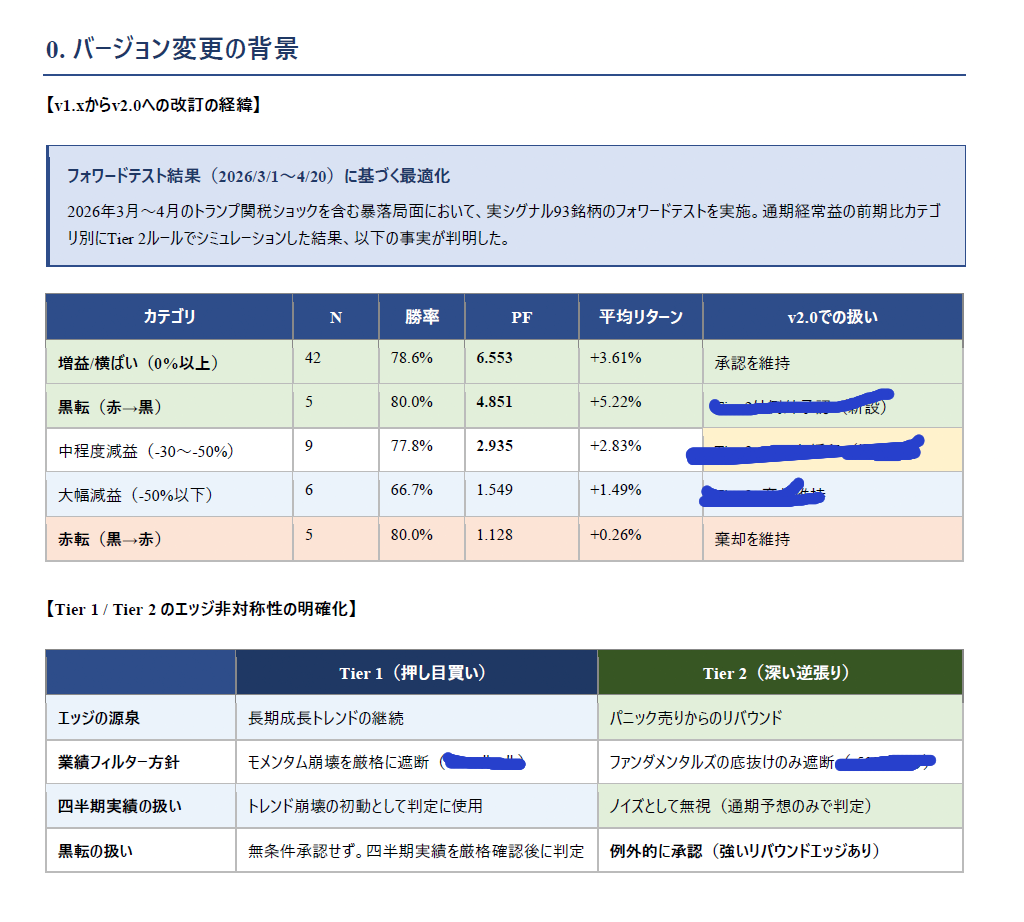Click the N value 42
Screen dimensions: 1024x922
click(x=313, y=358)
